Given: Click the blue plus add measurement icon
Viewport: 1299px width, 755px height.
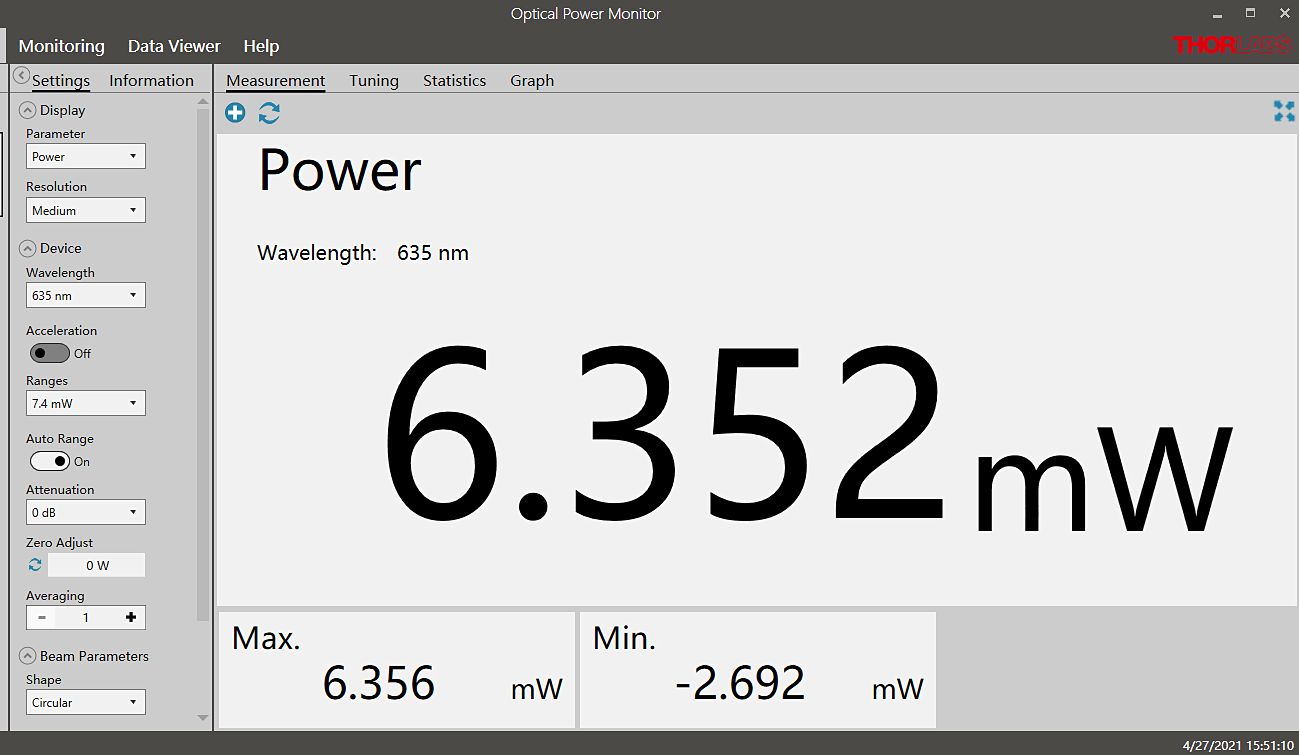Looking at the screenshot, I should click(235, 113).
